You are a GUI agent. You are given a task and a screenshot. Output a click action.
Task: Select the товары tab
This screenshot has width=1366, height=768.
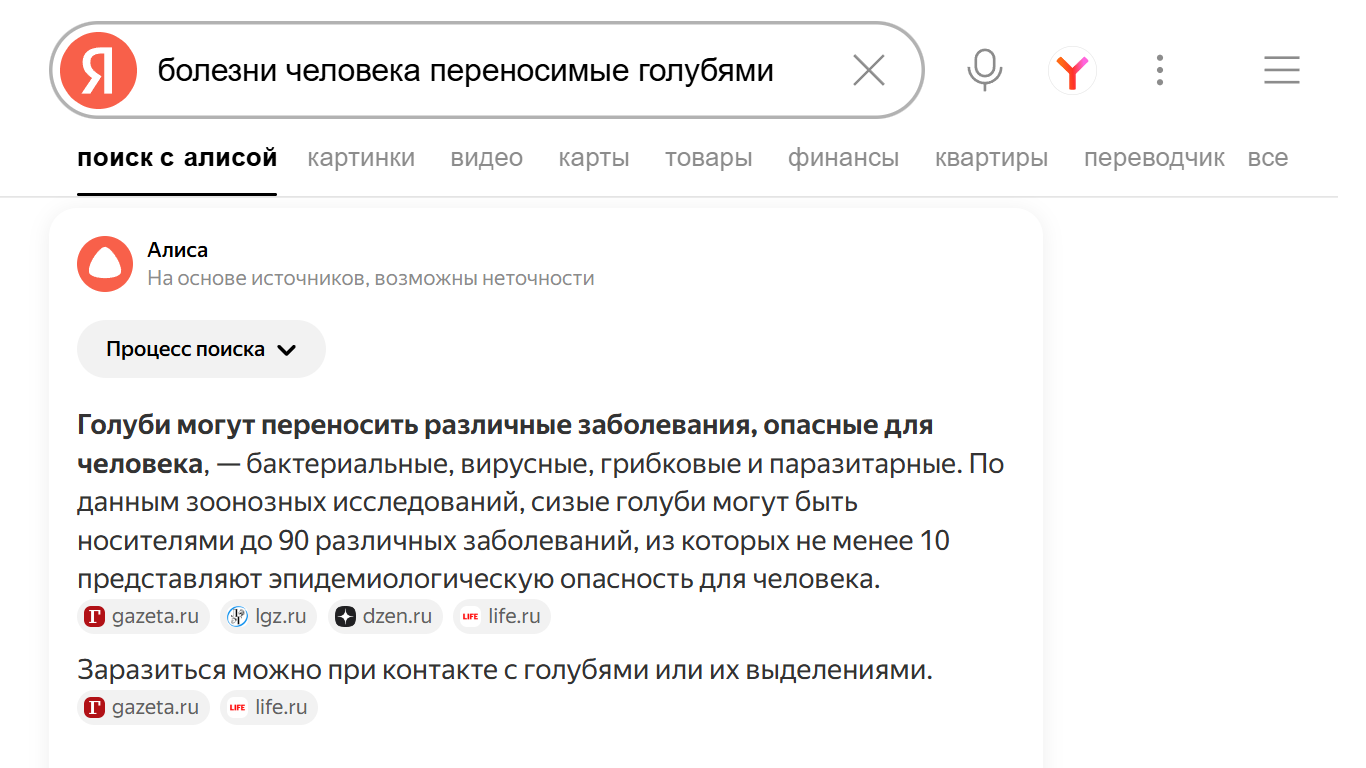coord(708,158)
